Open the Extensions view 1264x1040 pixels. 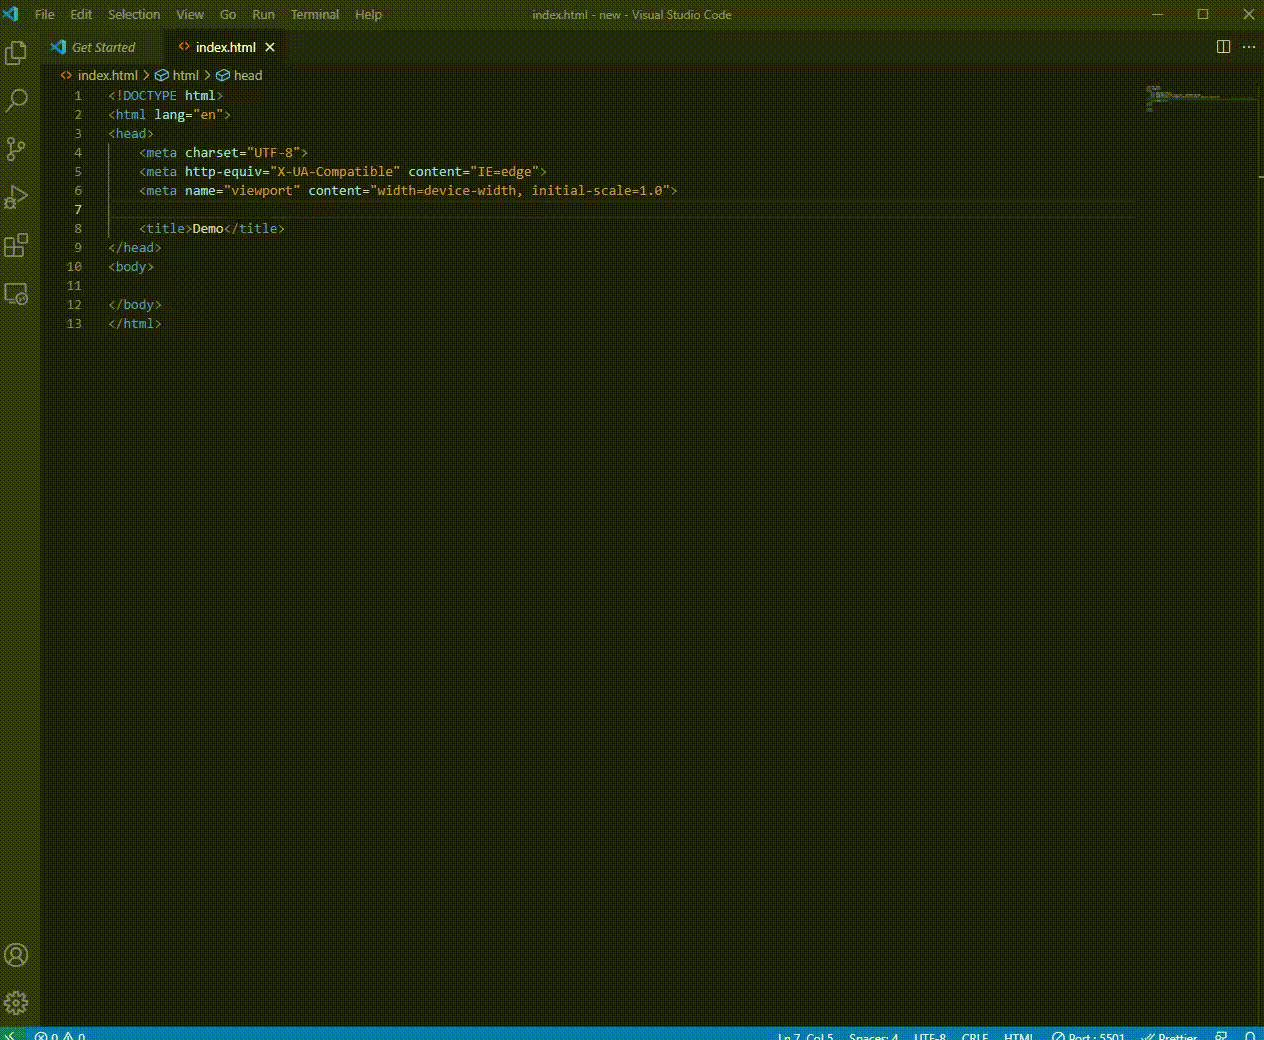coord(16,245)
